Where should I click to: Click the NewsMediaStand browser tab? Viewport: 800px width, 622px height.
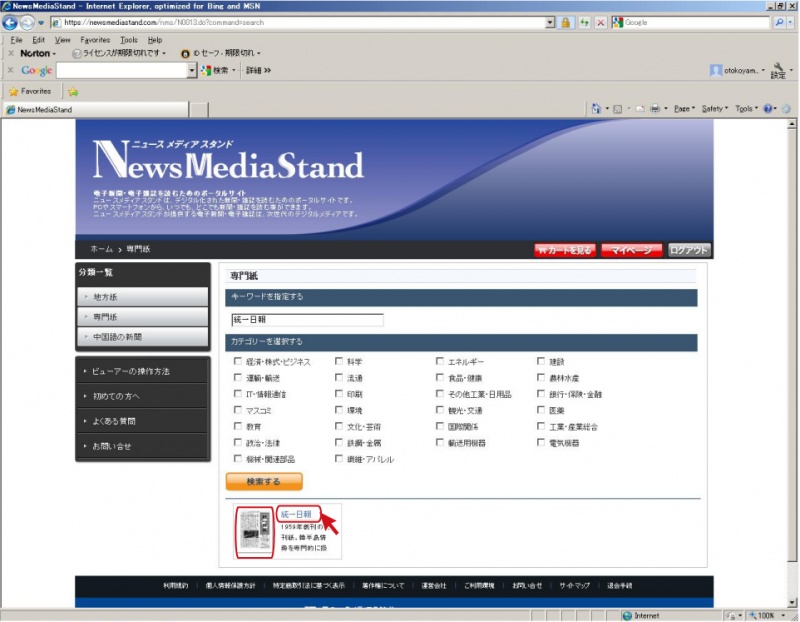point(96,110)
